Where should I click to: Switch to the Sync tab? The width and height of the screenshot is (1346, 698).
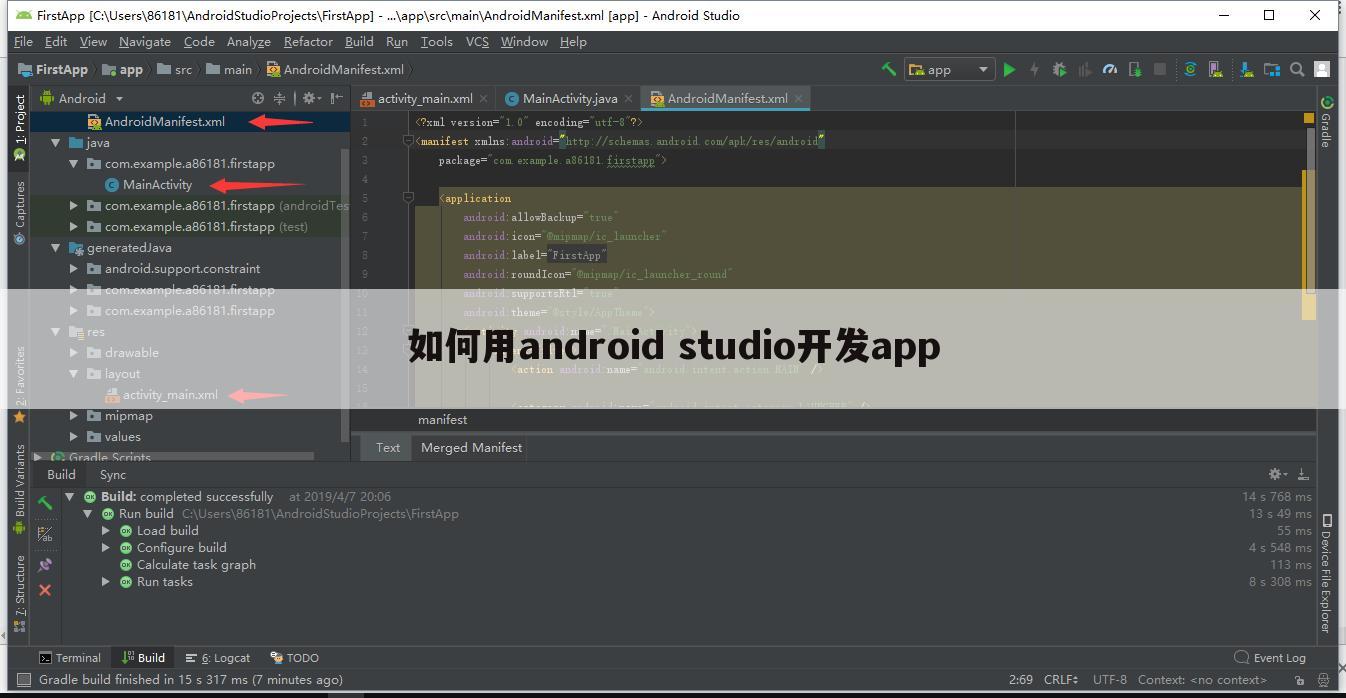click(113, 475)
